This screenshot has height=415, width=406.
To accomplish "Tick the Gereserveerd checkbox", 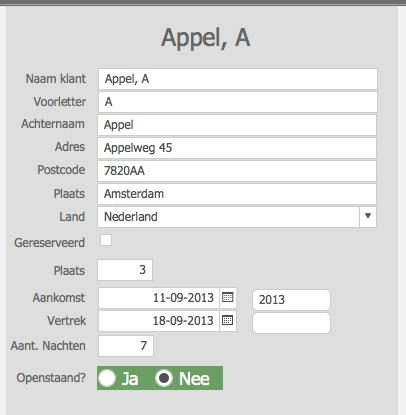I will [106, 240].
